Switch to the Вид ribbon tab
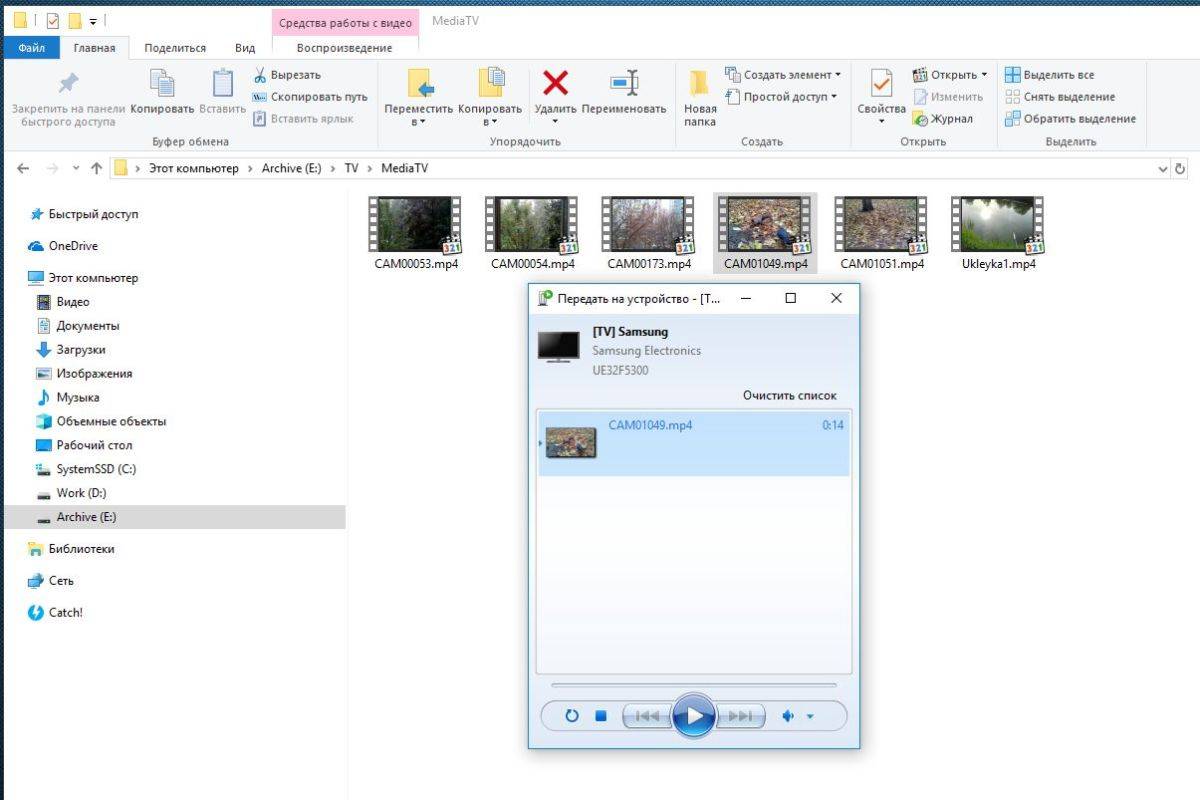Screen dimensions: 1200x800 click(x=245, y=48)
